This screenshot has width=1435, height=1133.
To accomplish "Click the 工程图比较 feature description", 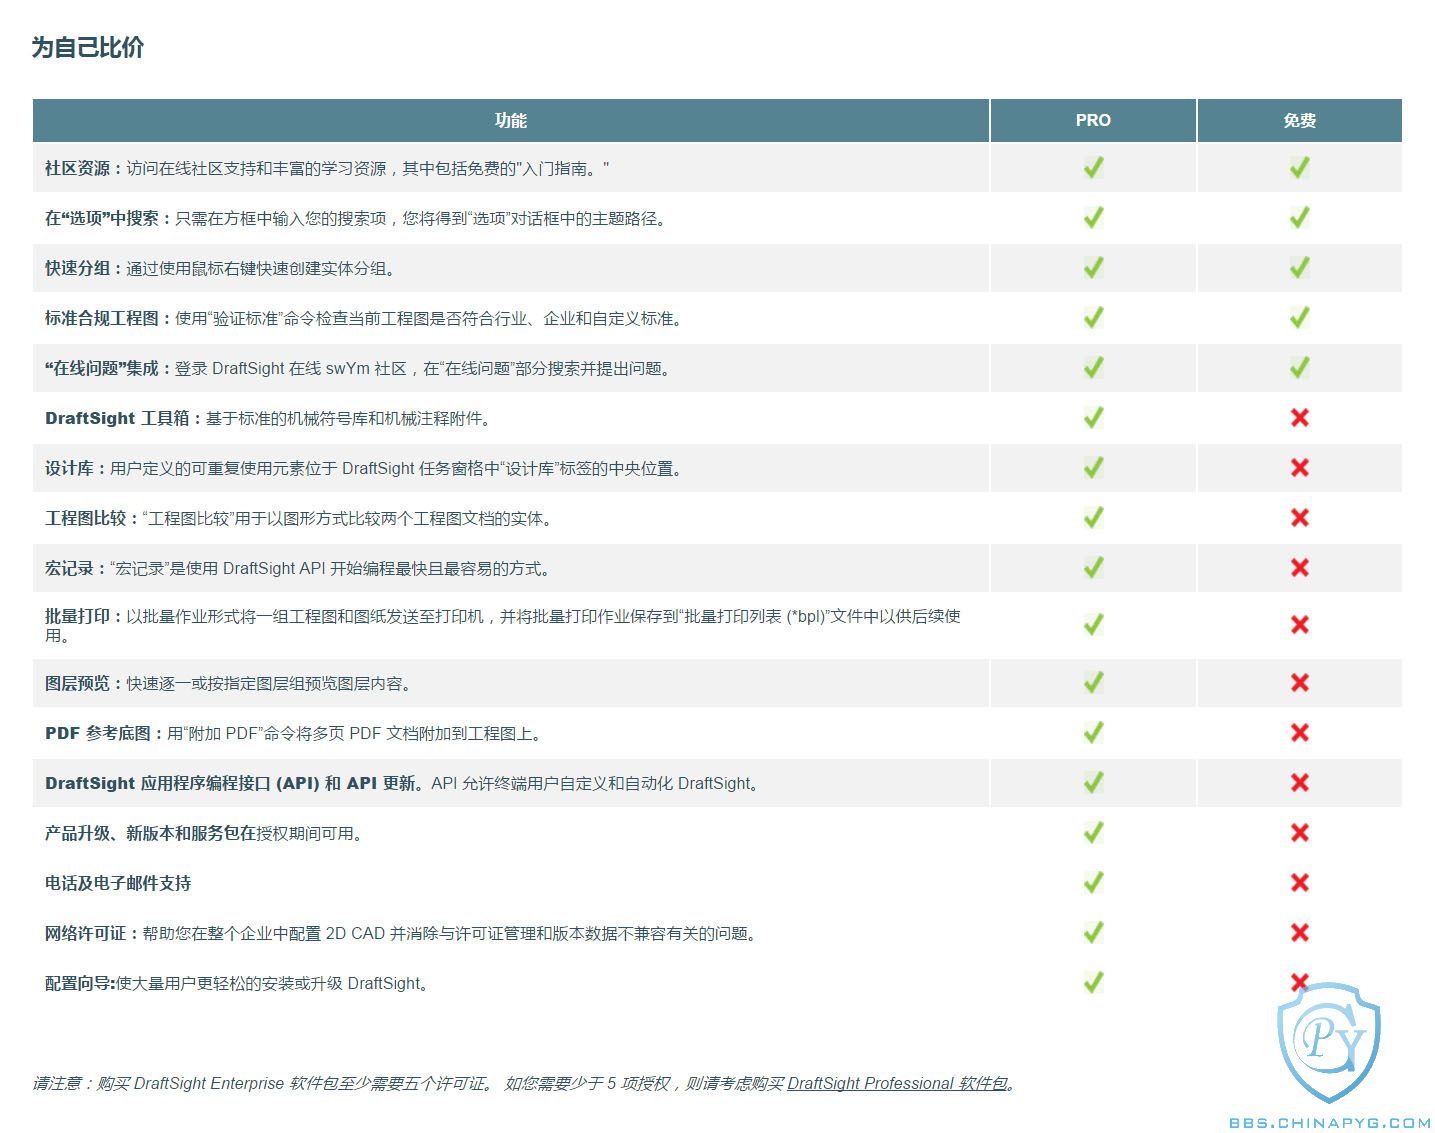I will point(301,518).
